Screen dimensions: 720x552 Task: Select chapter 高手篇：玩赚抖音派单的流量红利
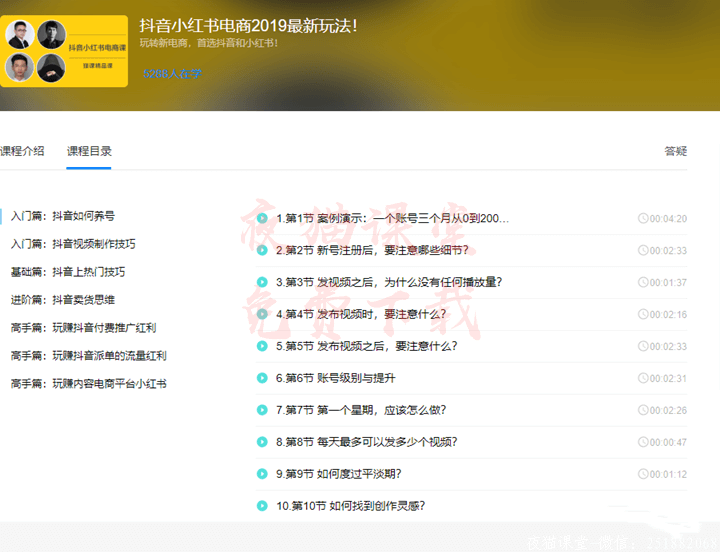(89, 356)
